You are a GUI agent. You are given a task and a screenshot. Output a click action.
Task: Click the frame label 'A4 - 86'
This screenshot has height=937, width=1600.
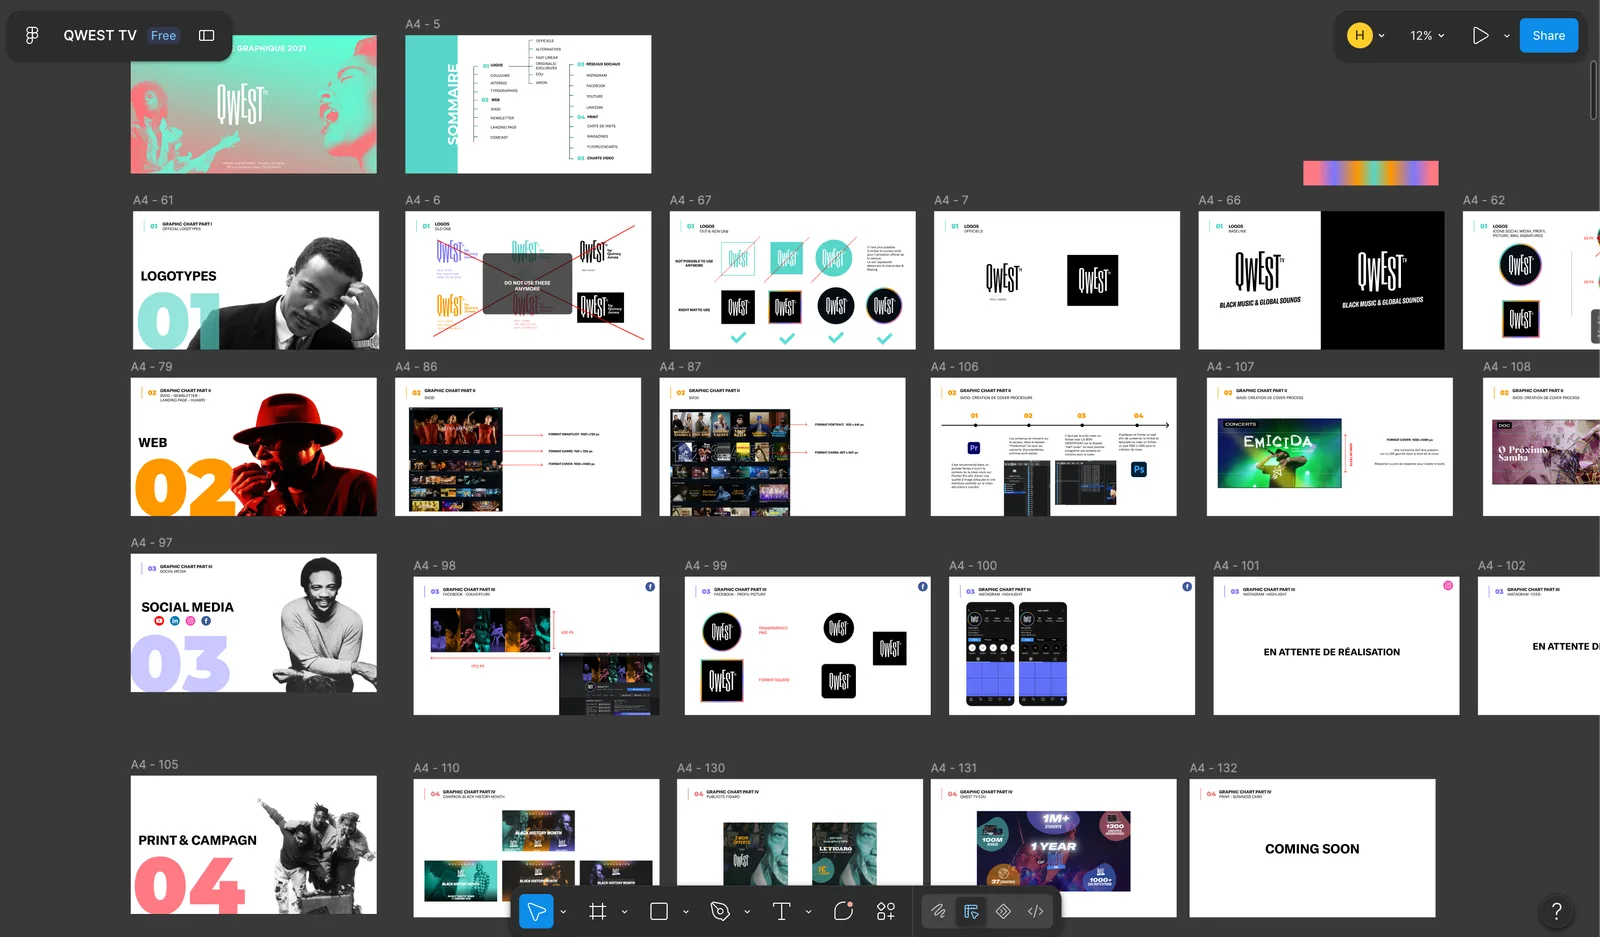pyautogui.click(x=416, y=367)
